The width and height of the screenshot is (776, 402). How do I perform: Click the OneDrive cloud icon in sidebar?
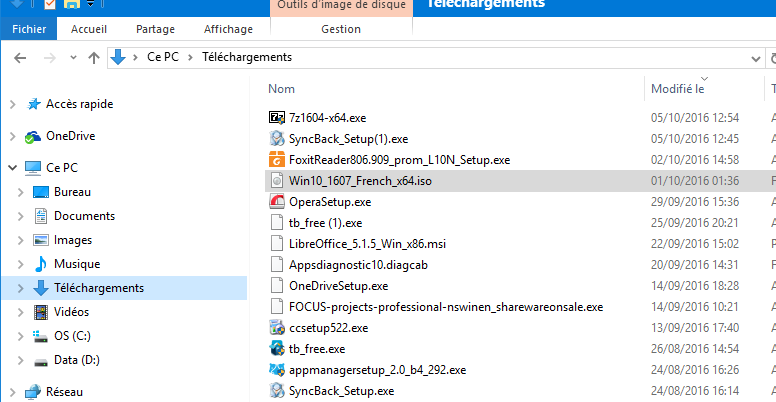tap(33, 137)
